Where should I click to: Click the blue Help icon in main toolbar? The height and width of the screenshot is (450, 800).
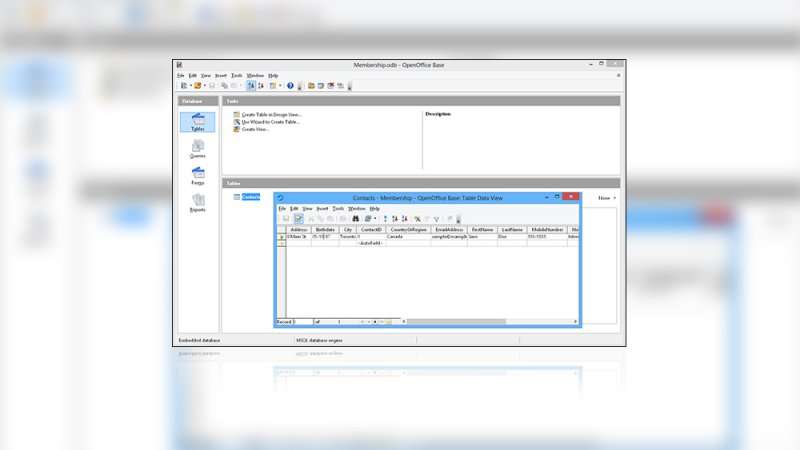click(290, 86)
